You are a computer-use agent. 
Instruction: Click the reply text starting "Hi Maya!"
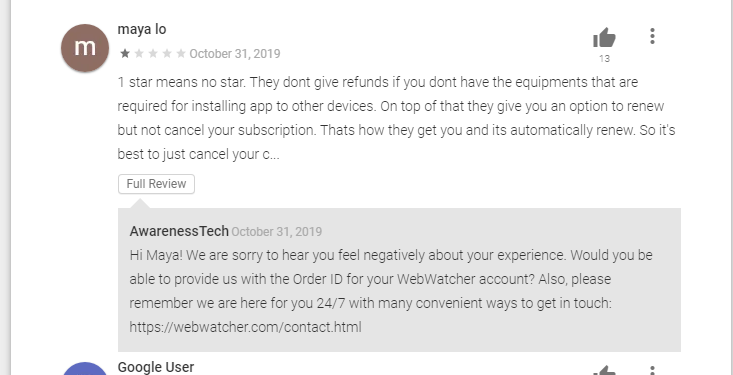[x=391, y=291]
